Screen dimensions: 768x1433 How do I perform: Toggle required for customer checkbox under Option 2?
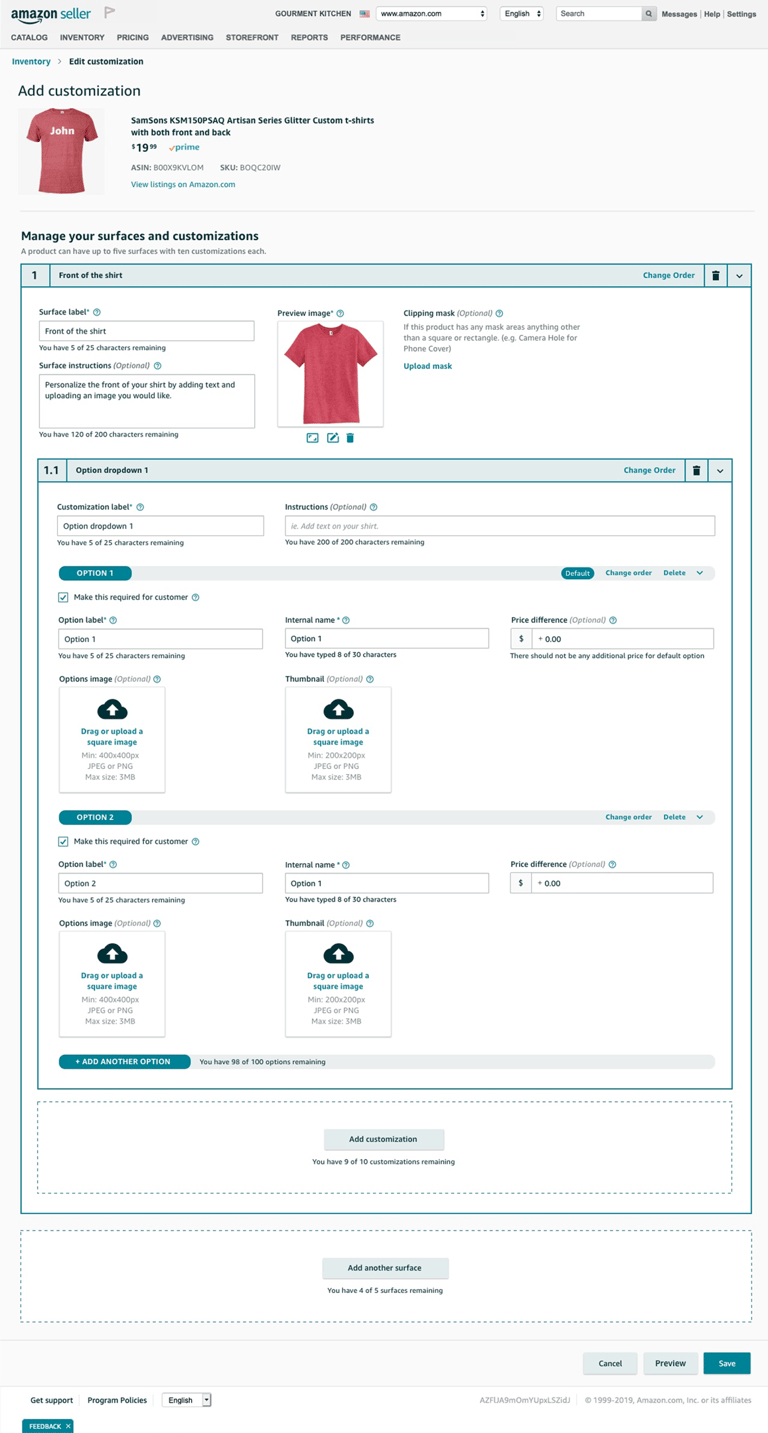pyautogui.click(x=63, y=841)
